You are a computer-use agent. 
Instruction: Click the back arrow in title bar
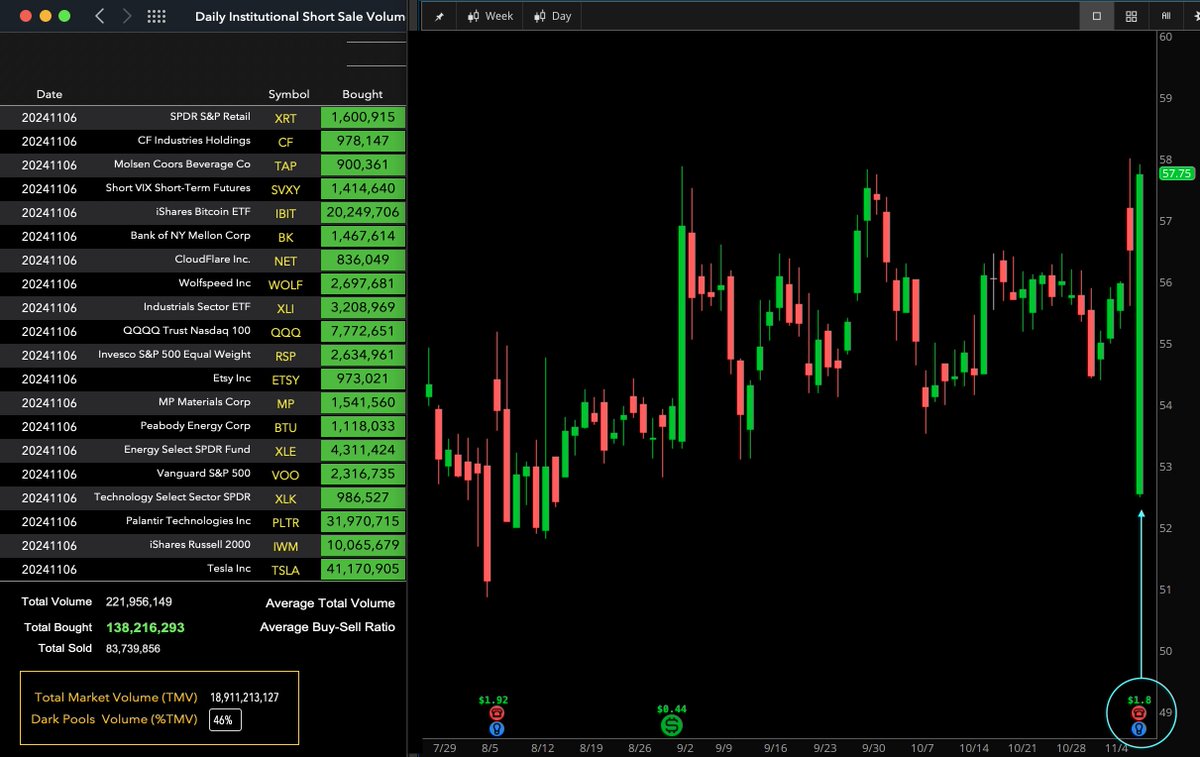click(x=98, y=16)
